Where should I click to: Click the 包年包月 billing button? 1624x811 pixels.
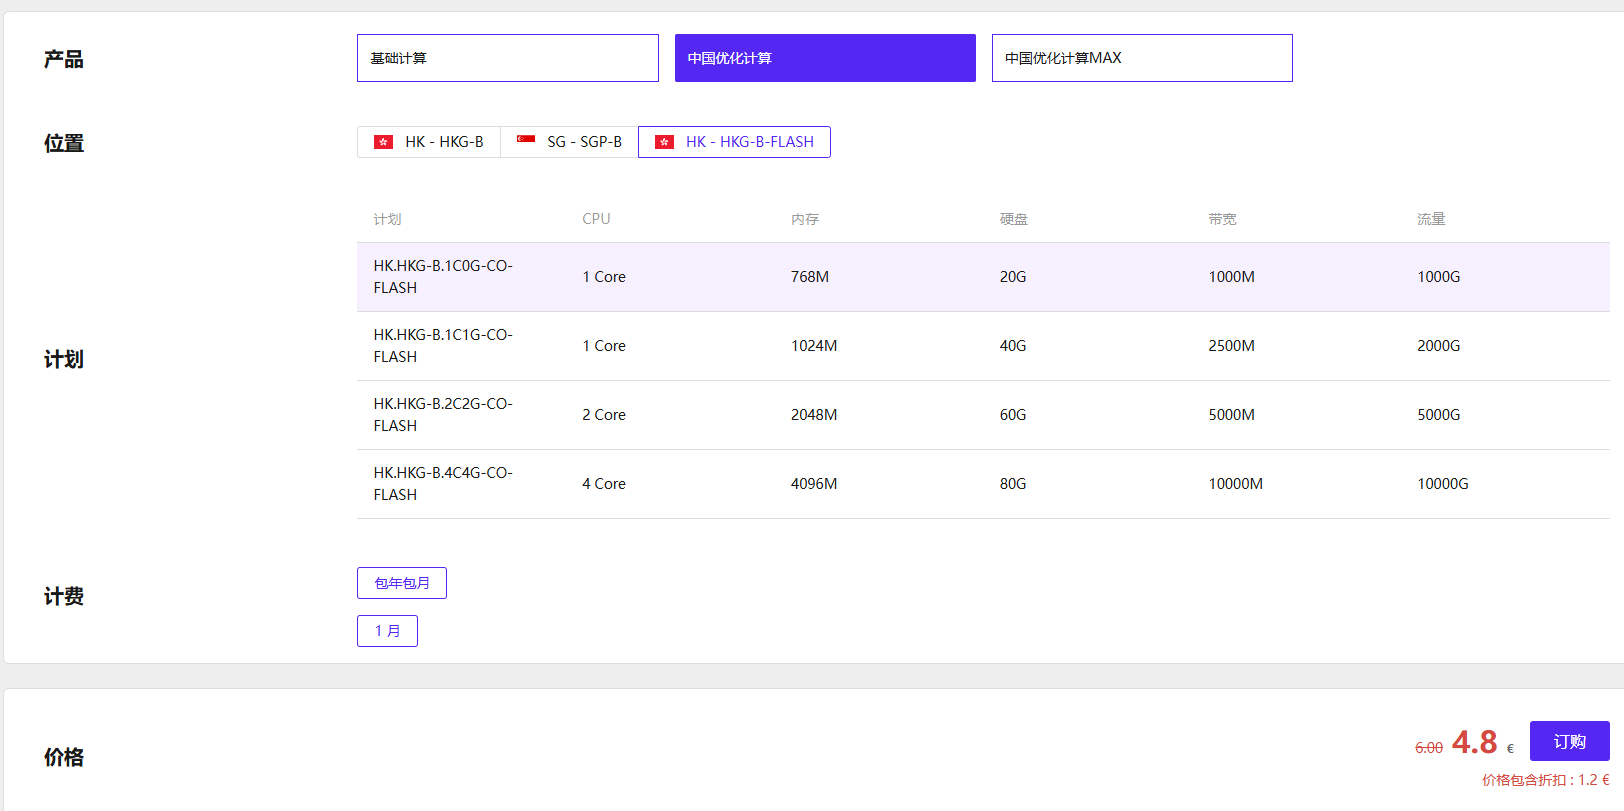coord(402,583)
